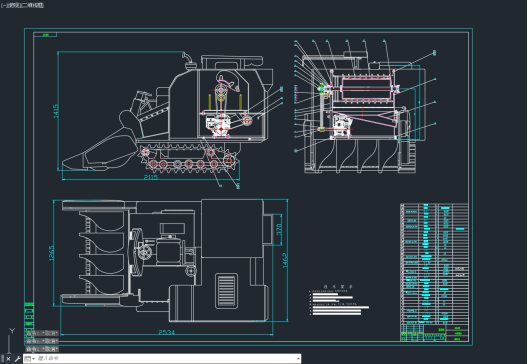Click the engine in the side view

(x=218, y=125)
